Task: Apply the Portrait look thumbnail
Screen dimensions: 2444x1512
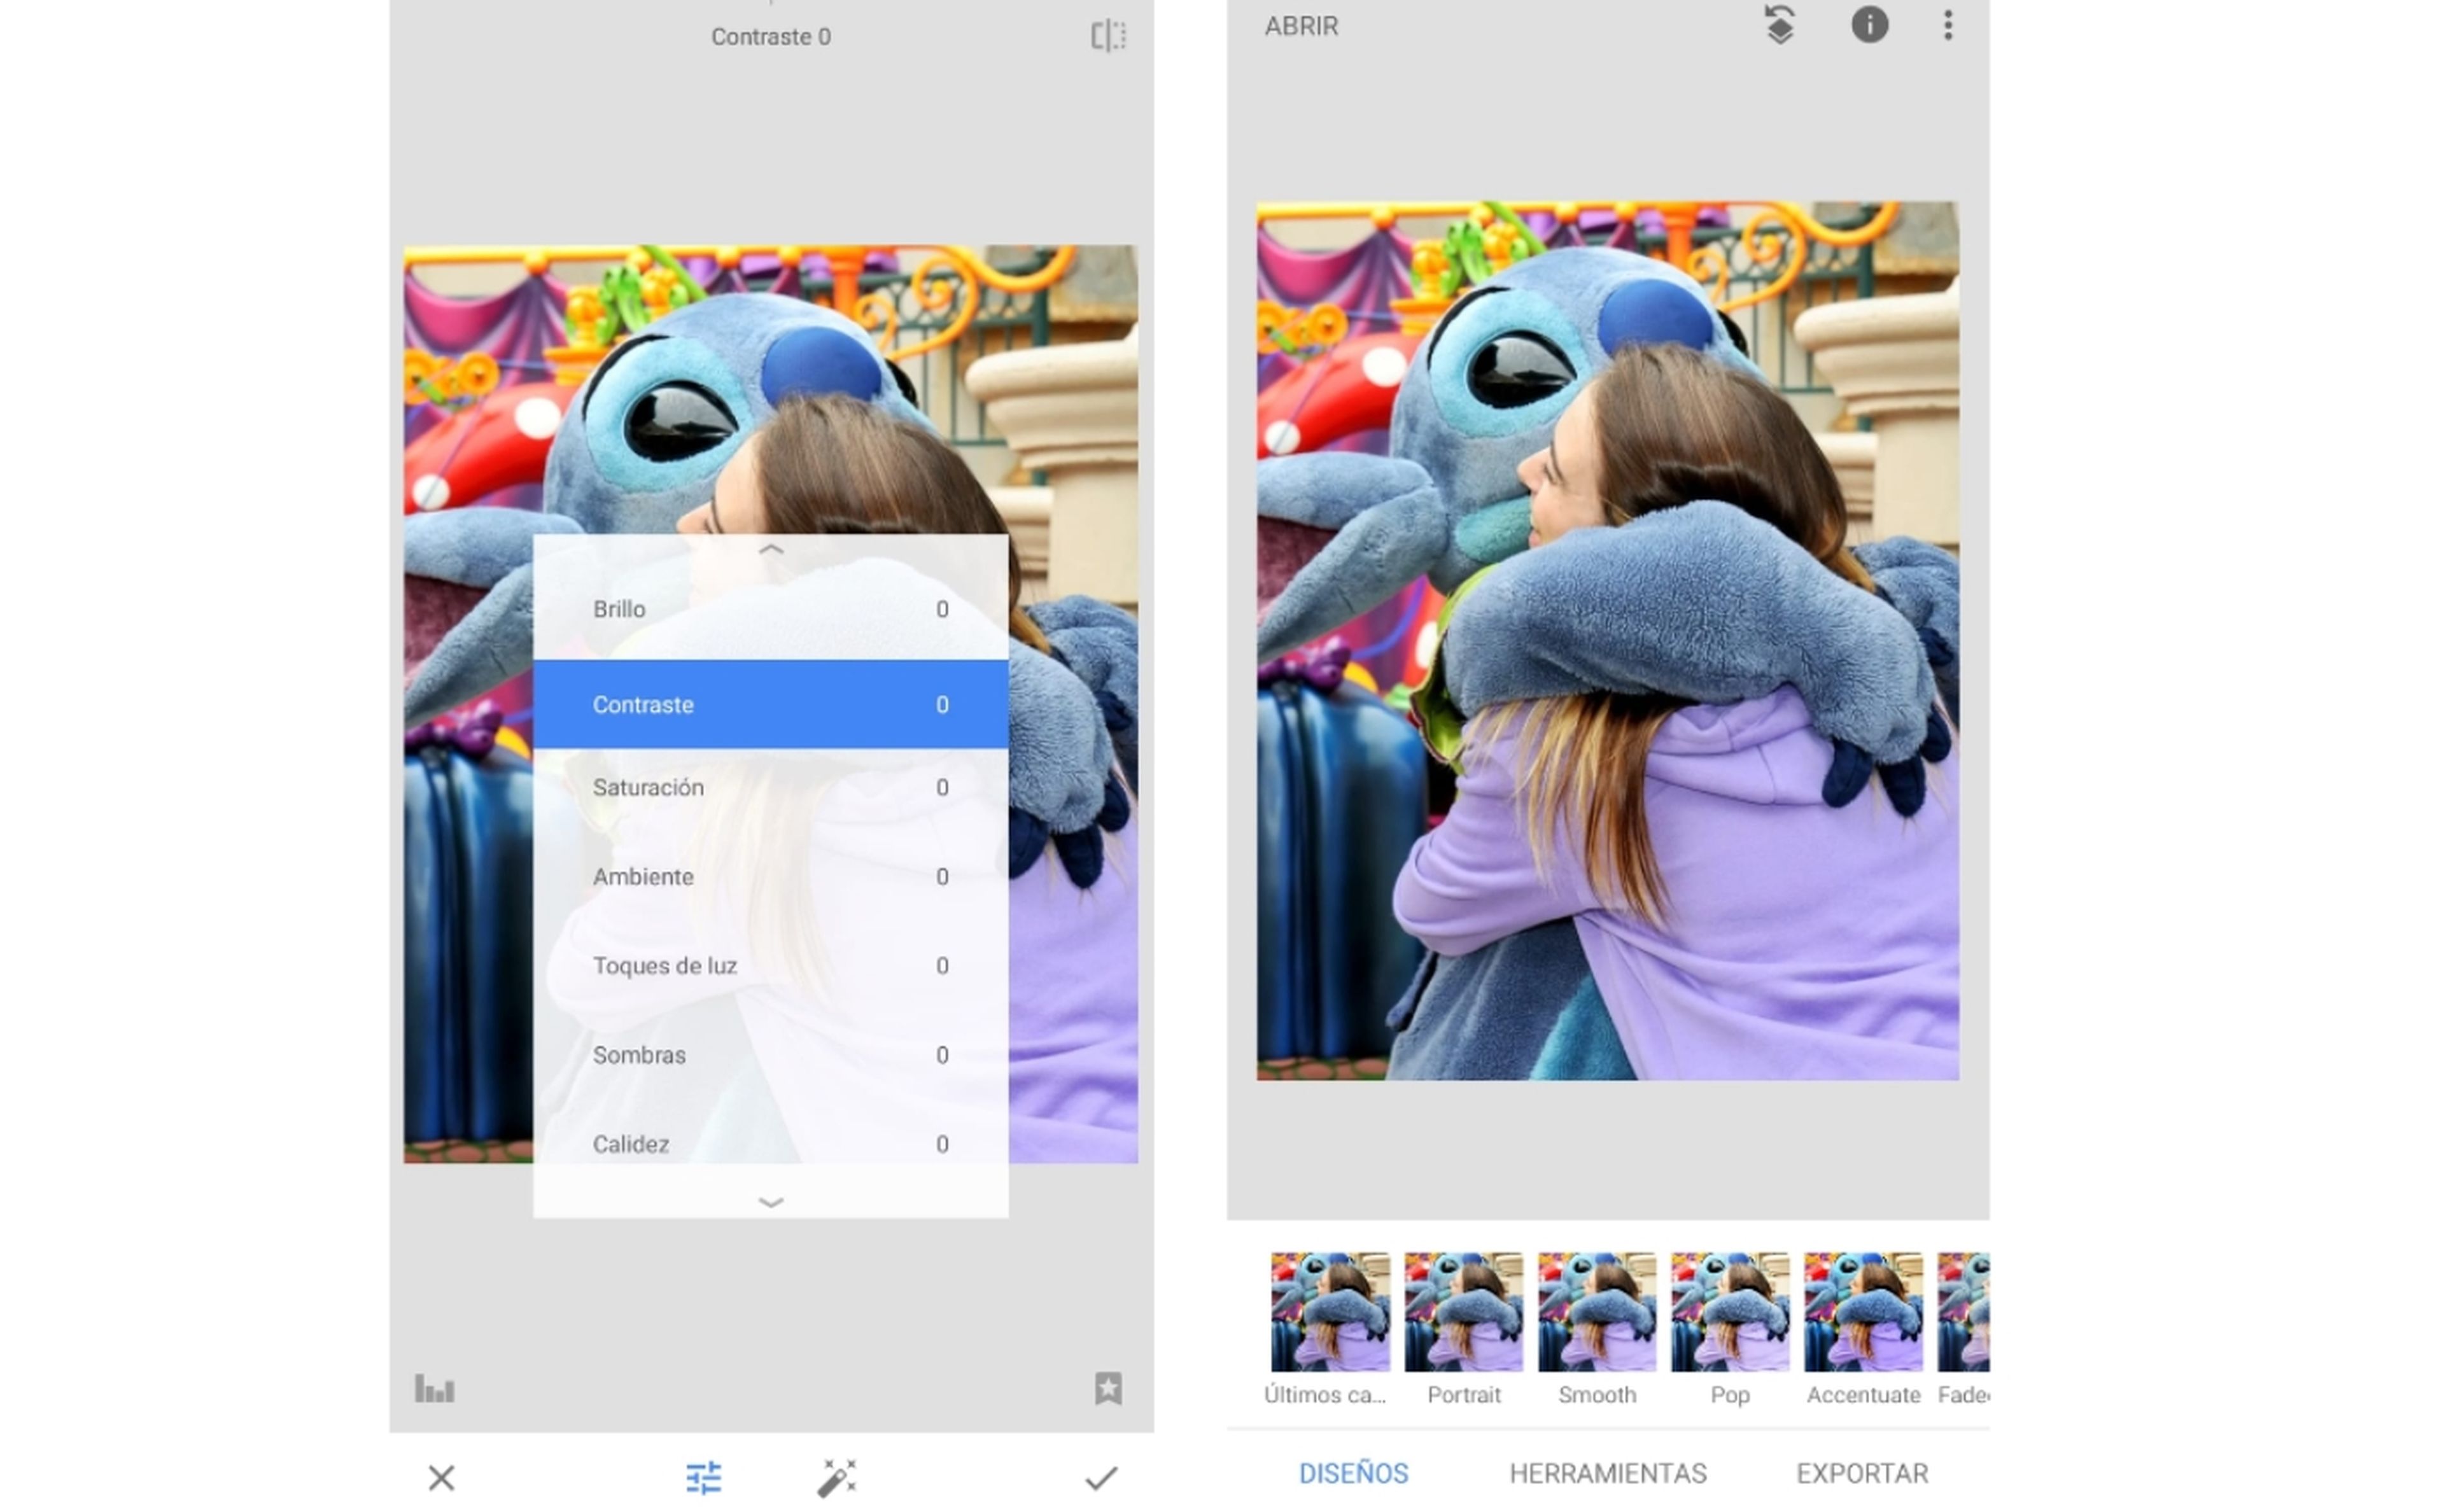Action: (1463, 1312)
